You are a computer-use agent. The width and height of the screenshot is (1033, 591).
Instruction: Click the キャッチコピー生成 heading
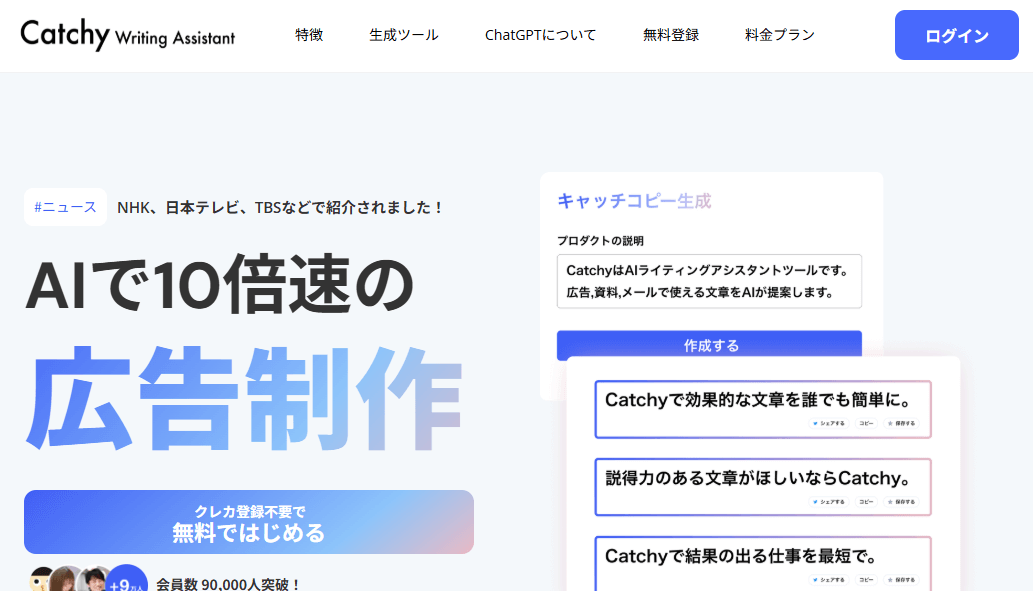(x=634, y=201)
